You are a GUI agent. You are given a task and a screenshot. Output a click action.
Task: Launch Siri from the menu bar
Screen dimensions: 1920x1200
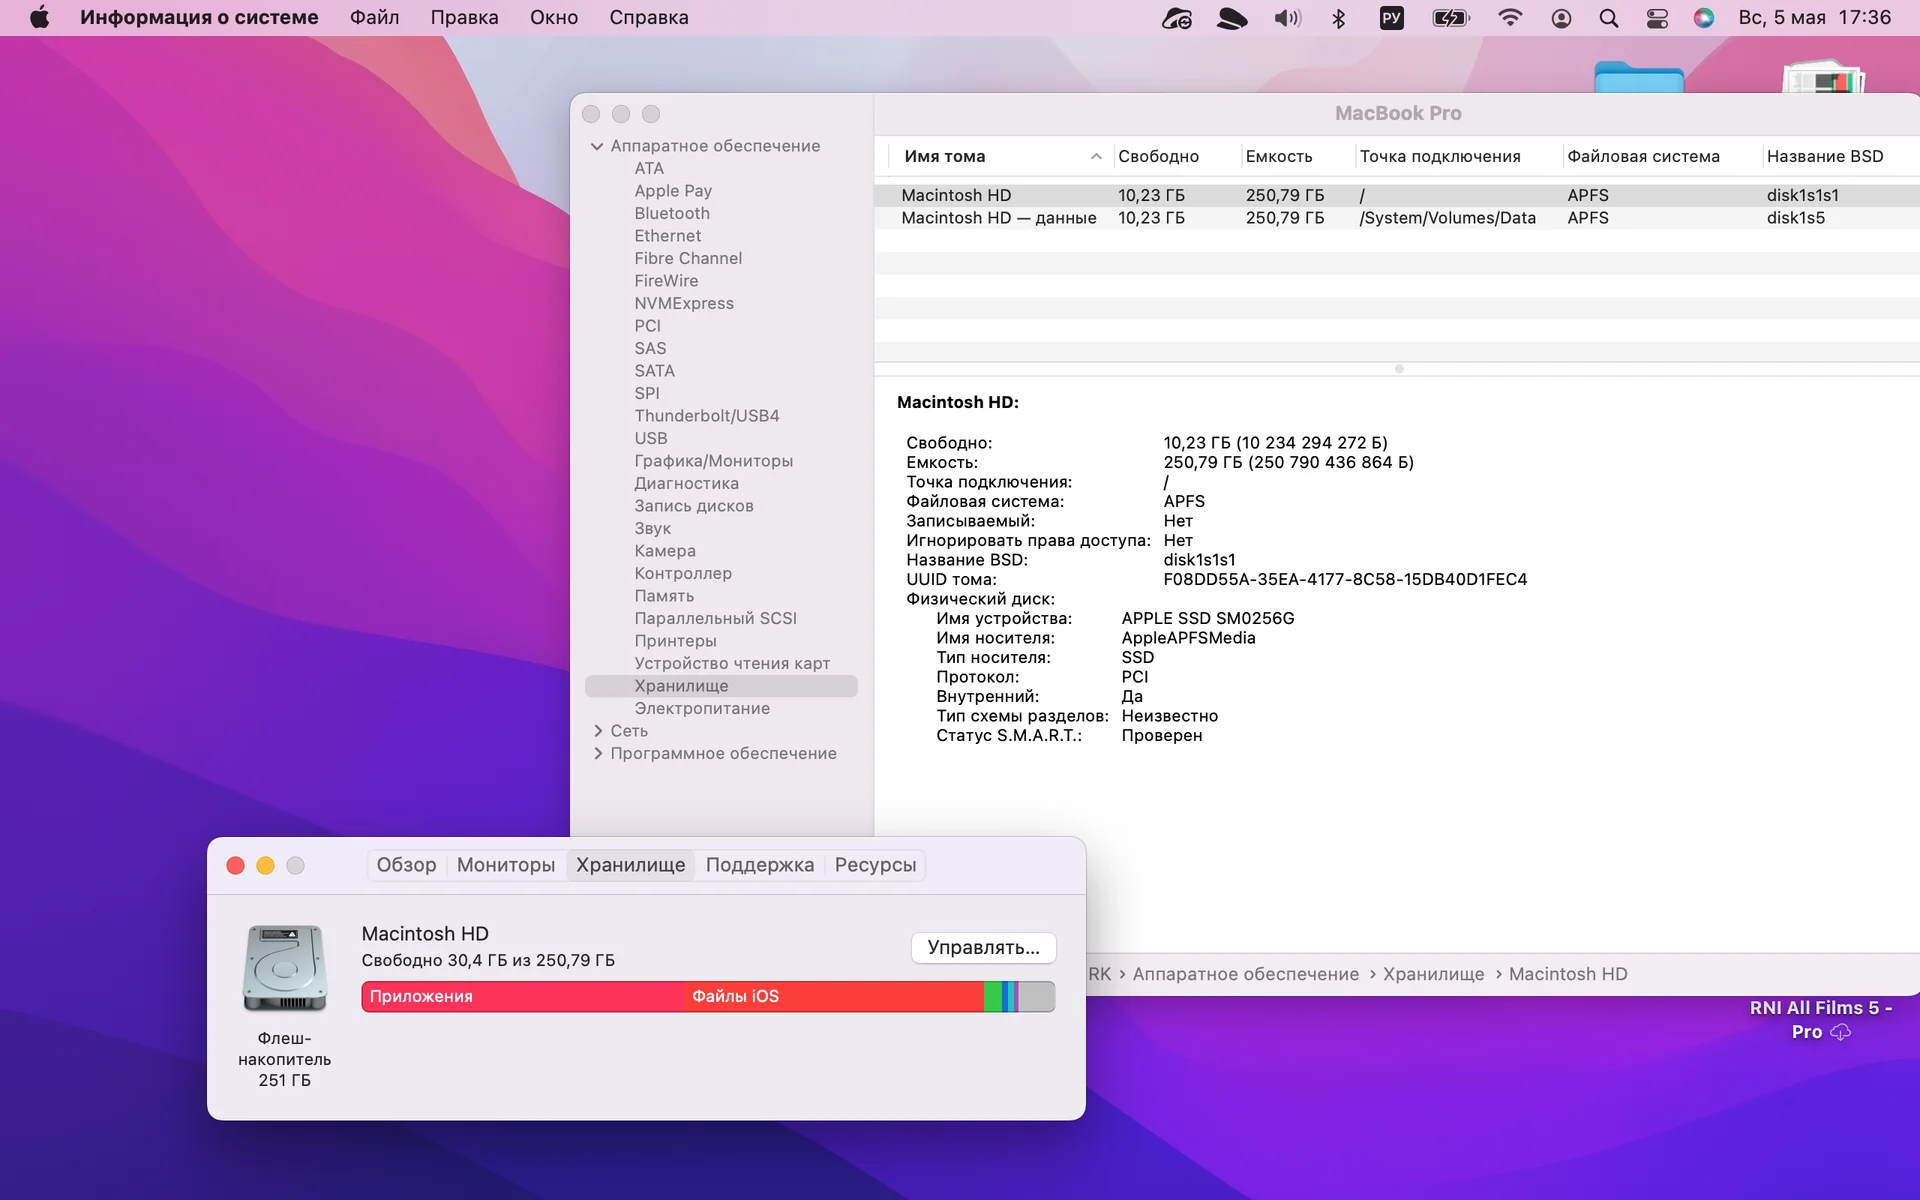pyautogui.click(x=1704, y=18)
